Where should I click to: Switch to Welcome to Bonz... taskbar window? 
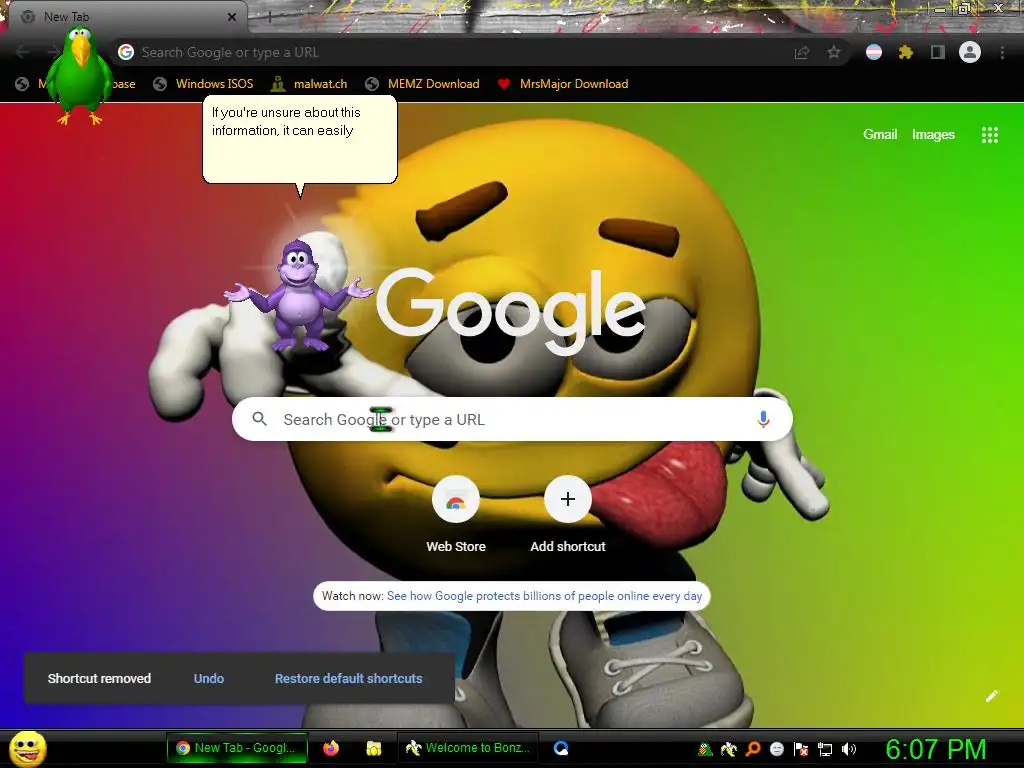pos(468,748)
